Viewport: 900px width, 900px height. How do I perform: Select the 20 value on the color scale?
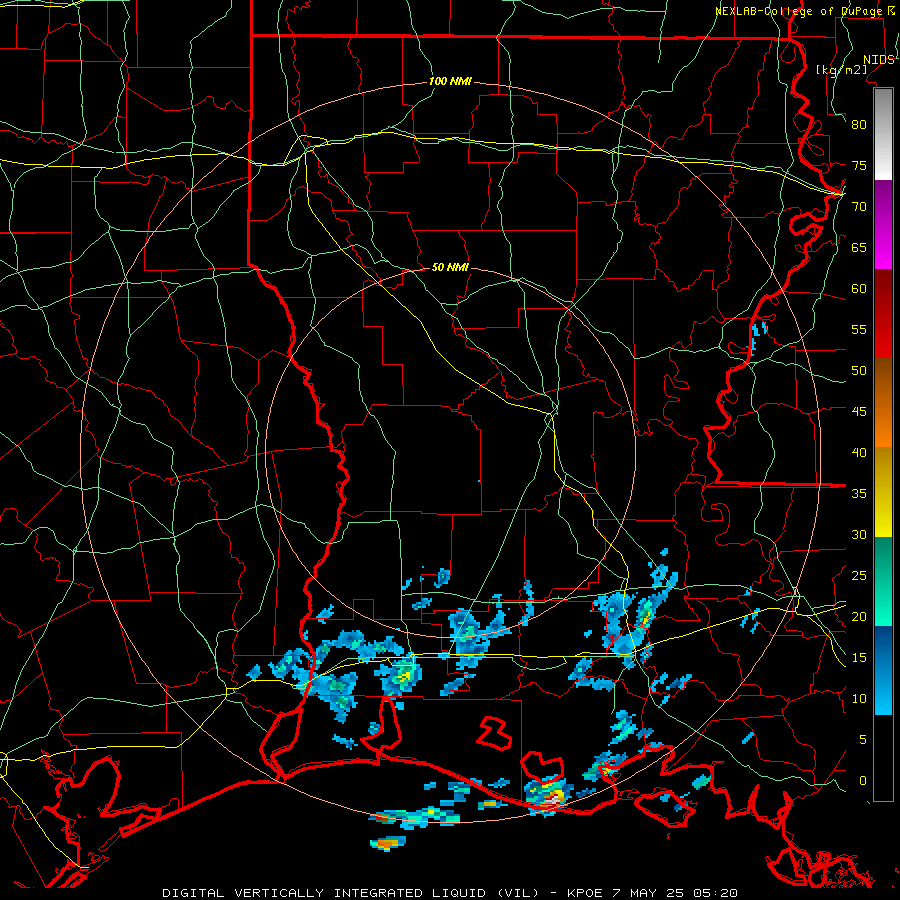coord(859,616)
